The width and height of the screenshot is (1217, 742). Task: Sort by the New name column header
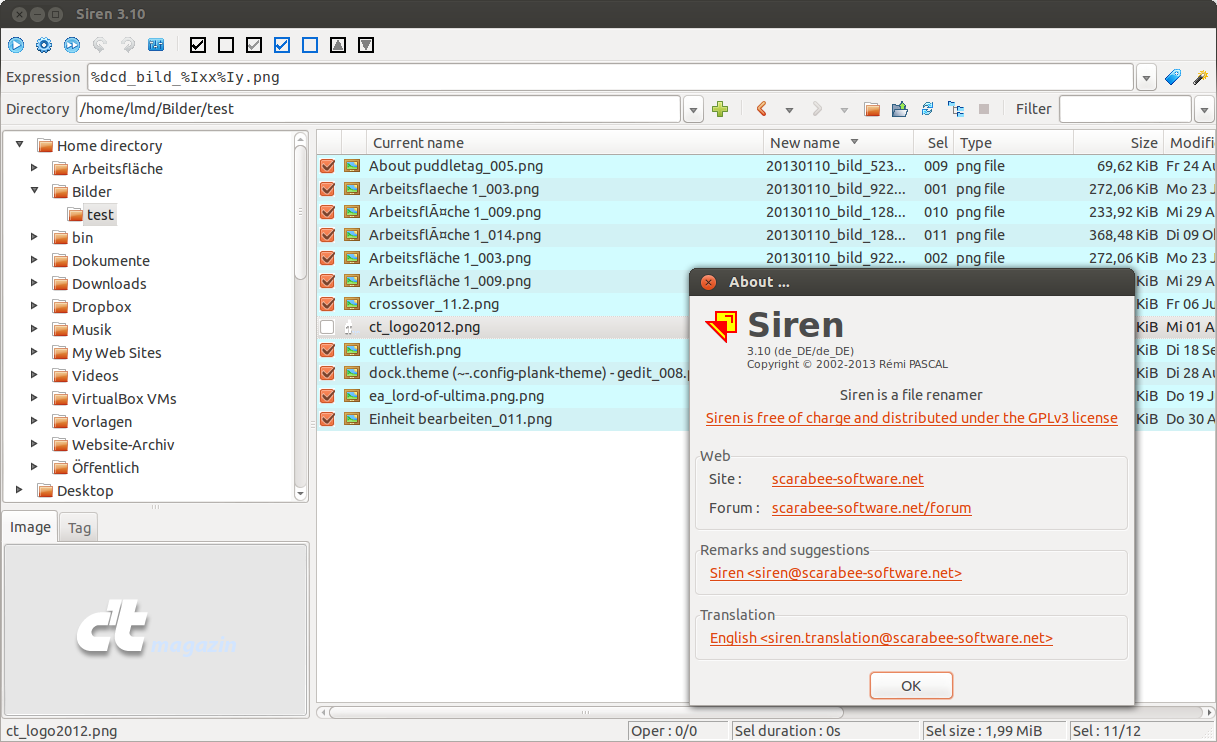pos(805,143)
